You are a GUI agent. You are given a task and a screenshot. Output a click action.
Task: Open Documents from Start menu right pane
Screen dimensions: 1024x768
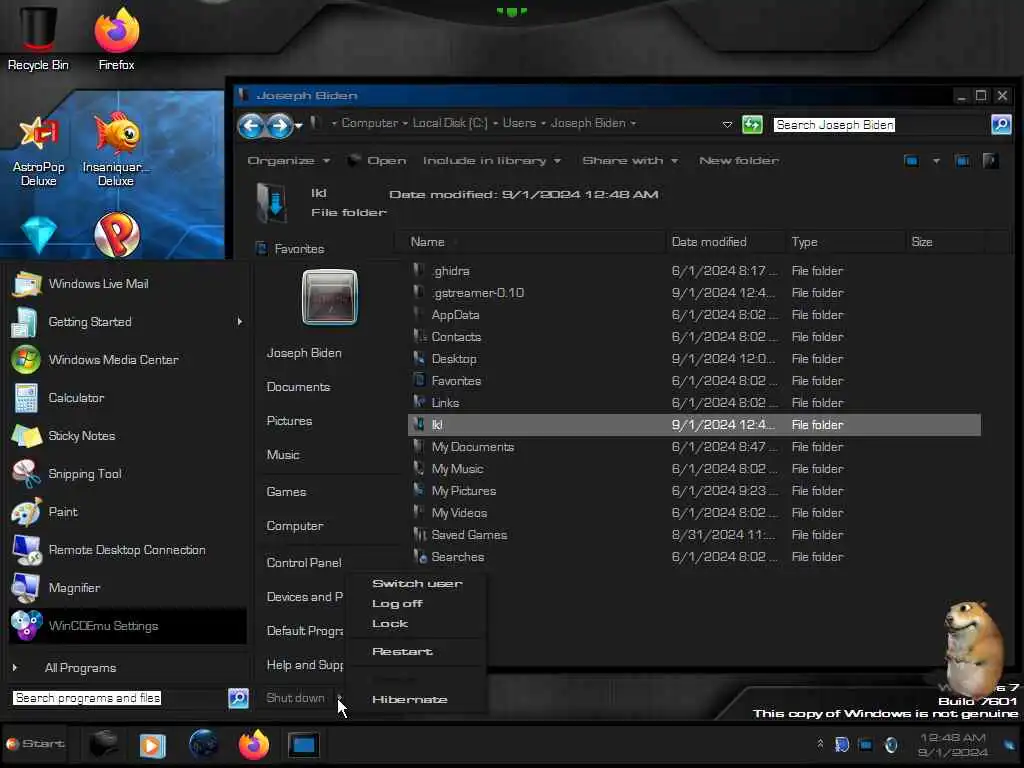point(298,387)
